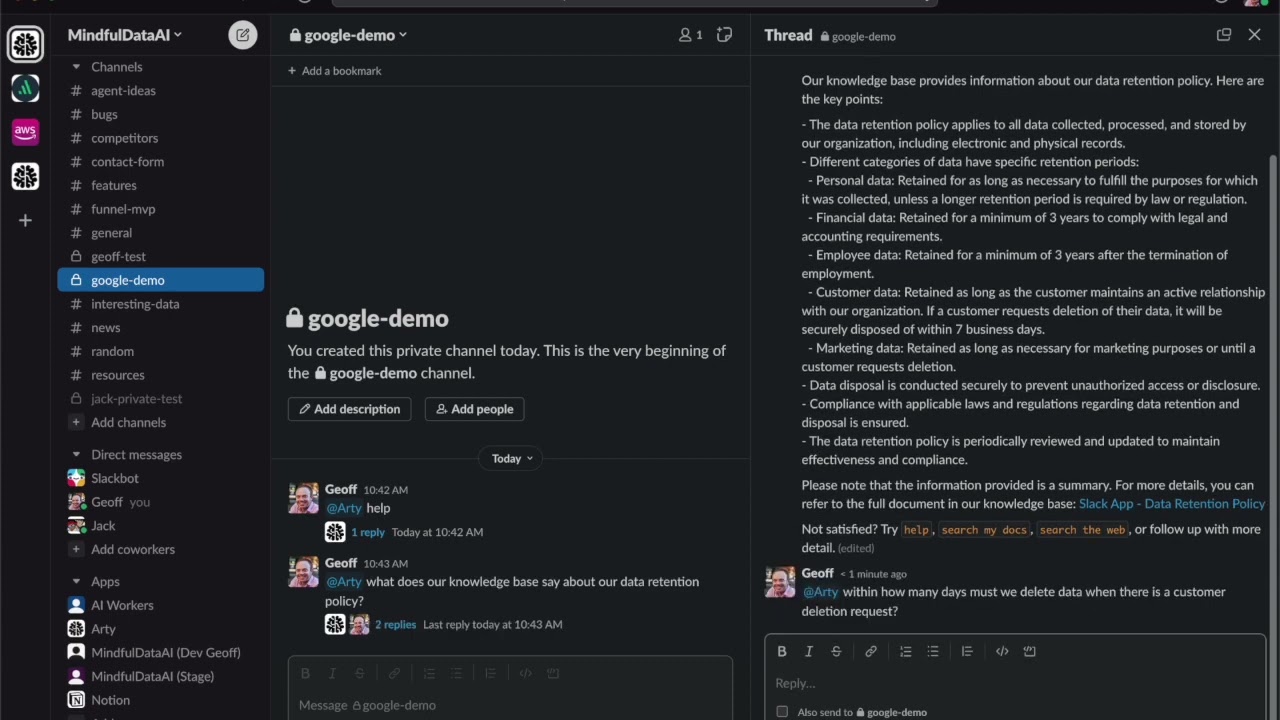Open the '2 replies' thread link
Viewport: 1280px width, 720px height.
[395, 624]
